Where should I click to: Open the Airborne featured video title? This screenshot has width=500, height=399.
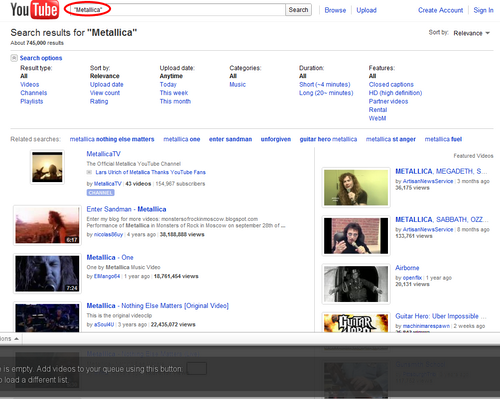[x=407, y=268]
